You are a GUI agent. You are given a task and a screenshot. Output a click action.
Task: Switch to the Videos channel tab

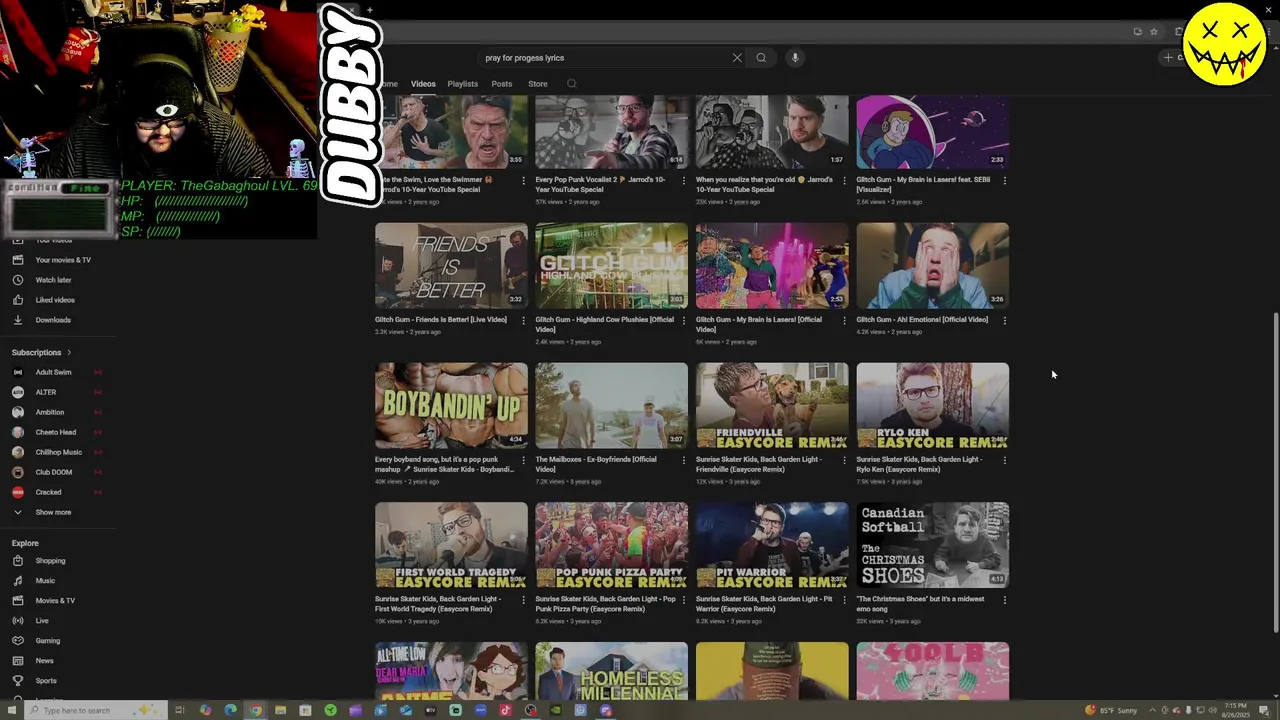click(423, 84)
